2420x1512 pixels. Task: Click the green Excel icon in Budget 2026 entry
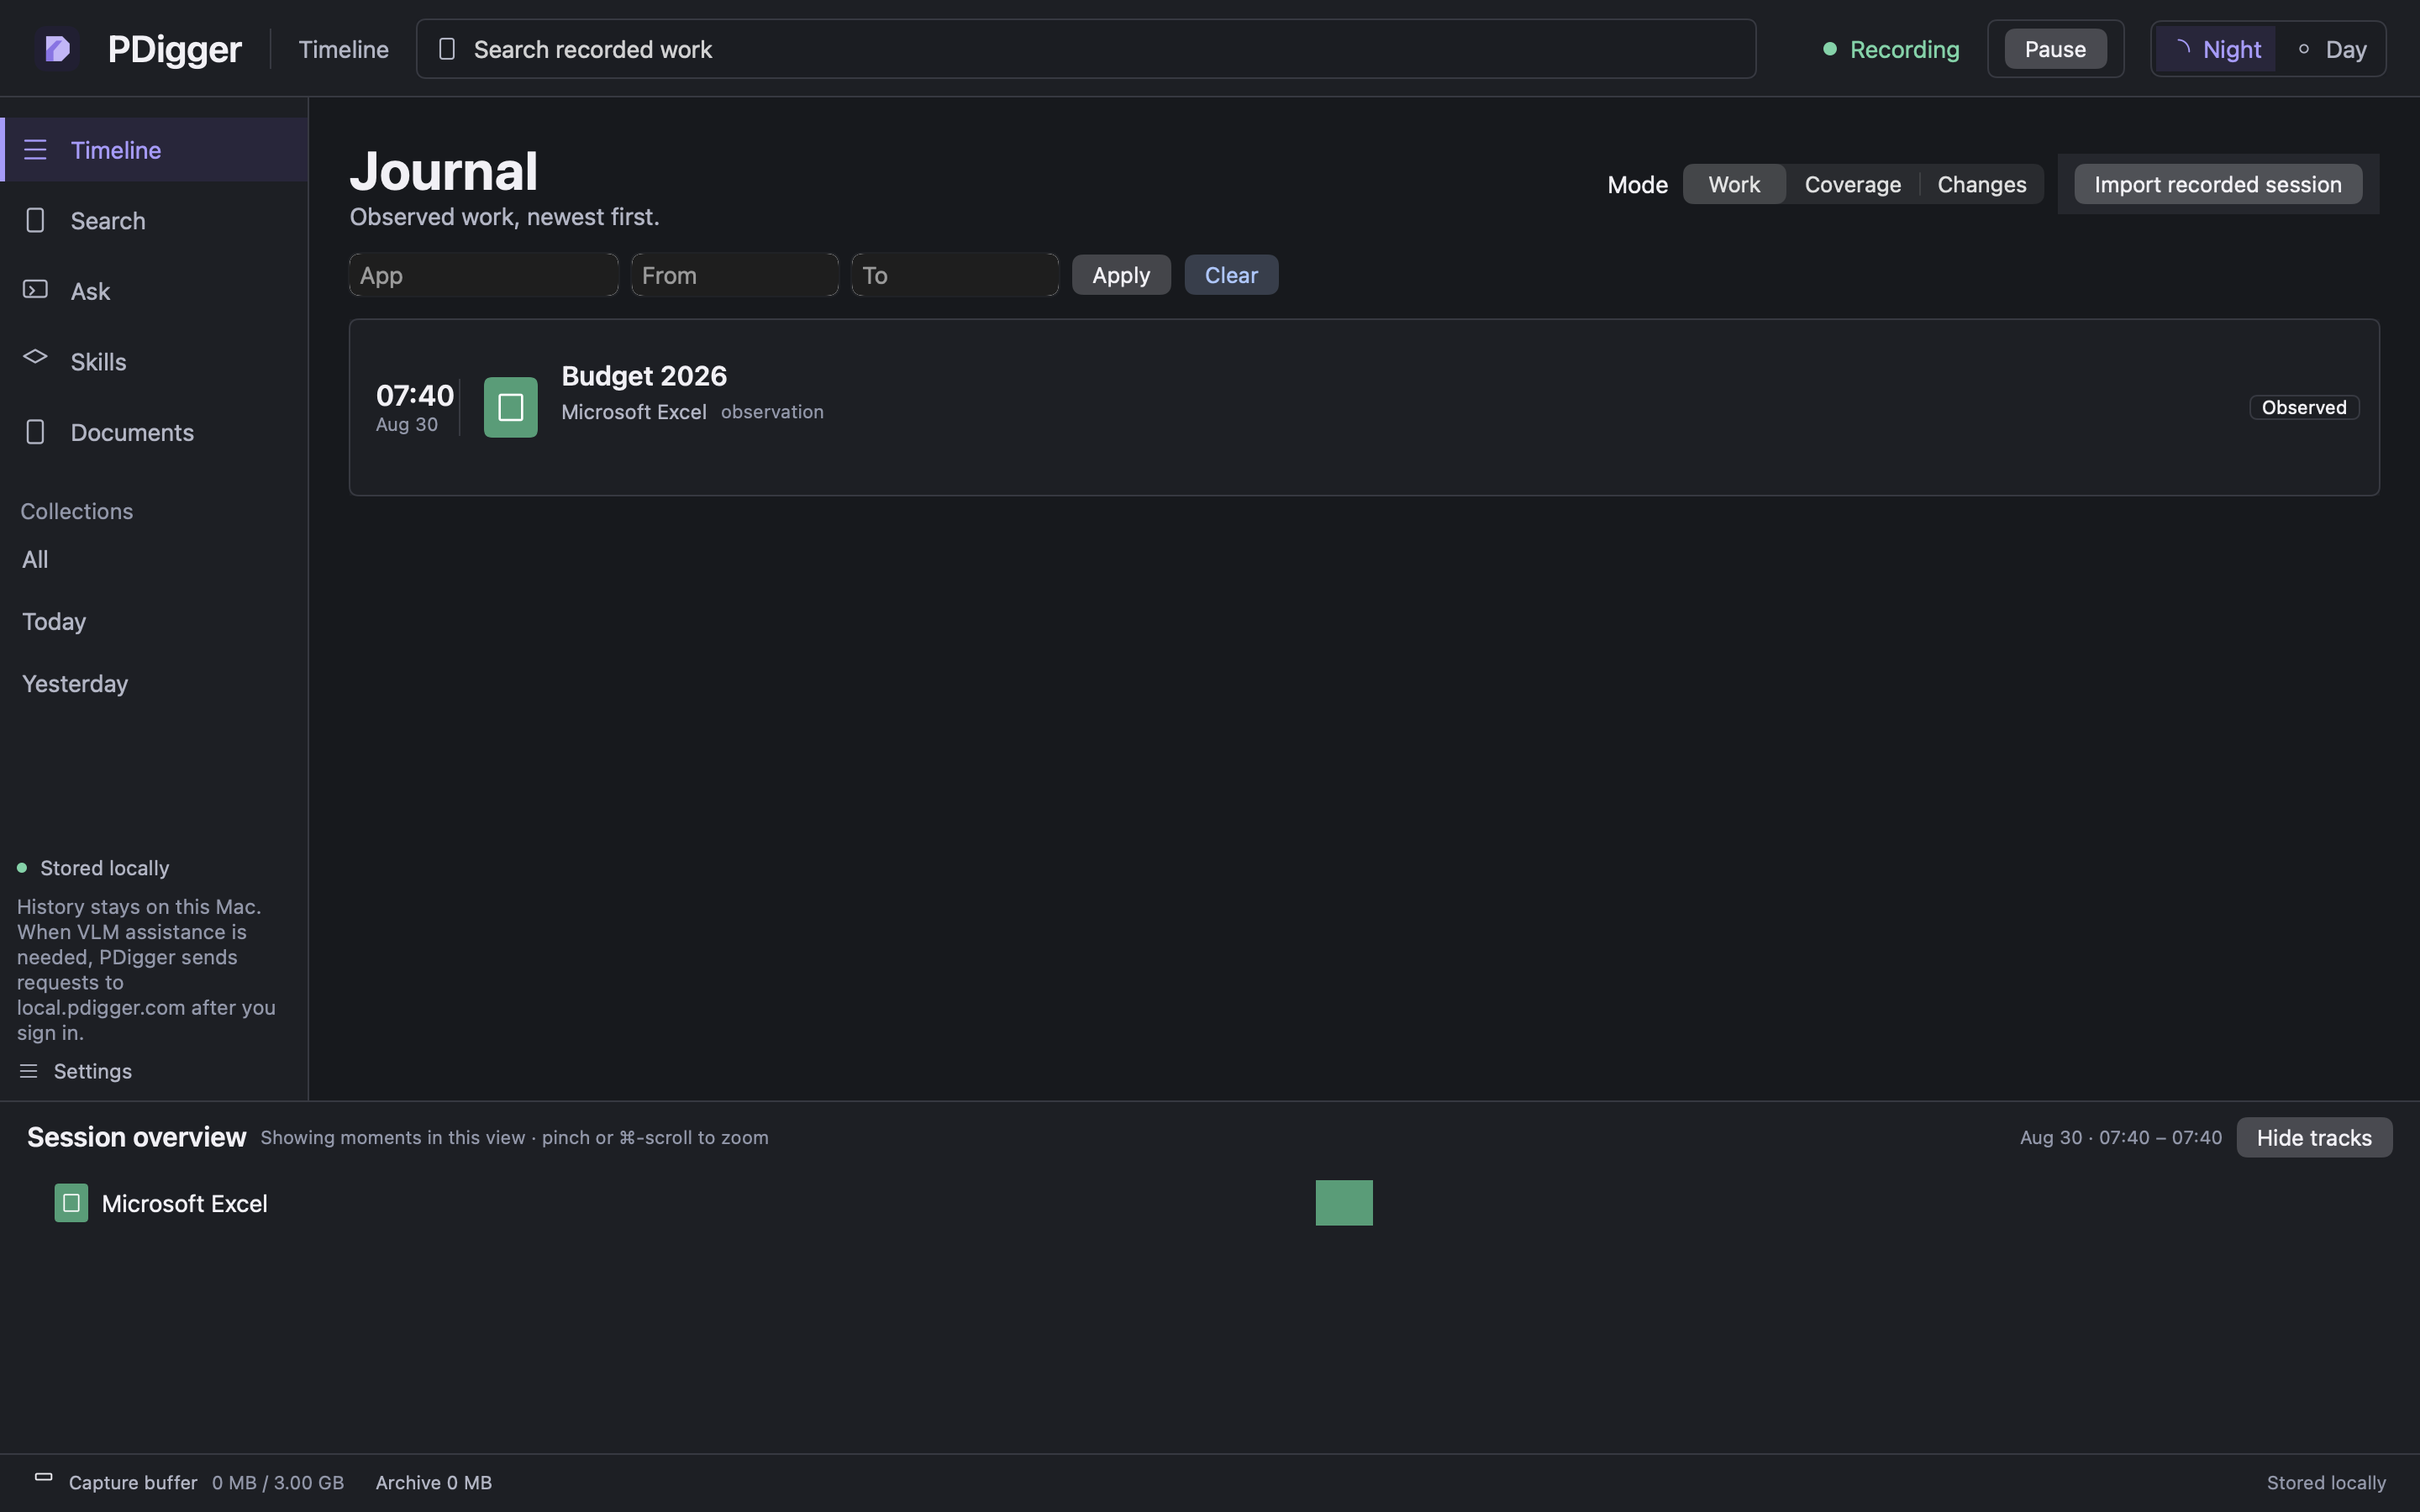pyautogui.click(x=510, y=407)
